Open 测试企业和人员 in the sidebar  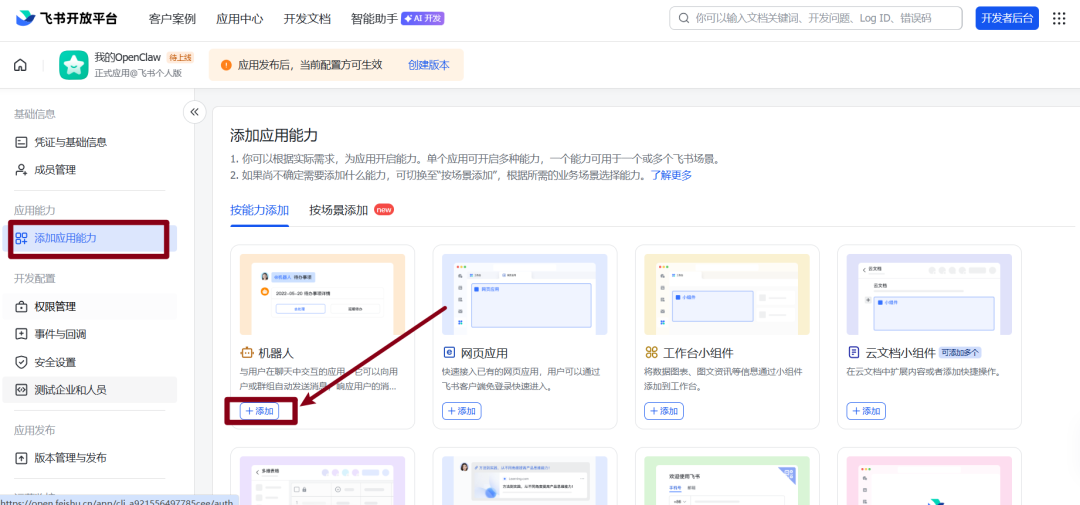click(70, 389)
